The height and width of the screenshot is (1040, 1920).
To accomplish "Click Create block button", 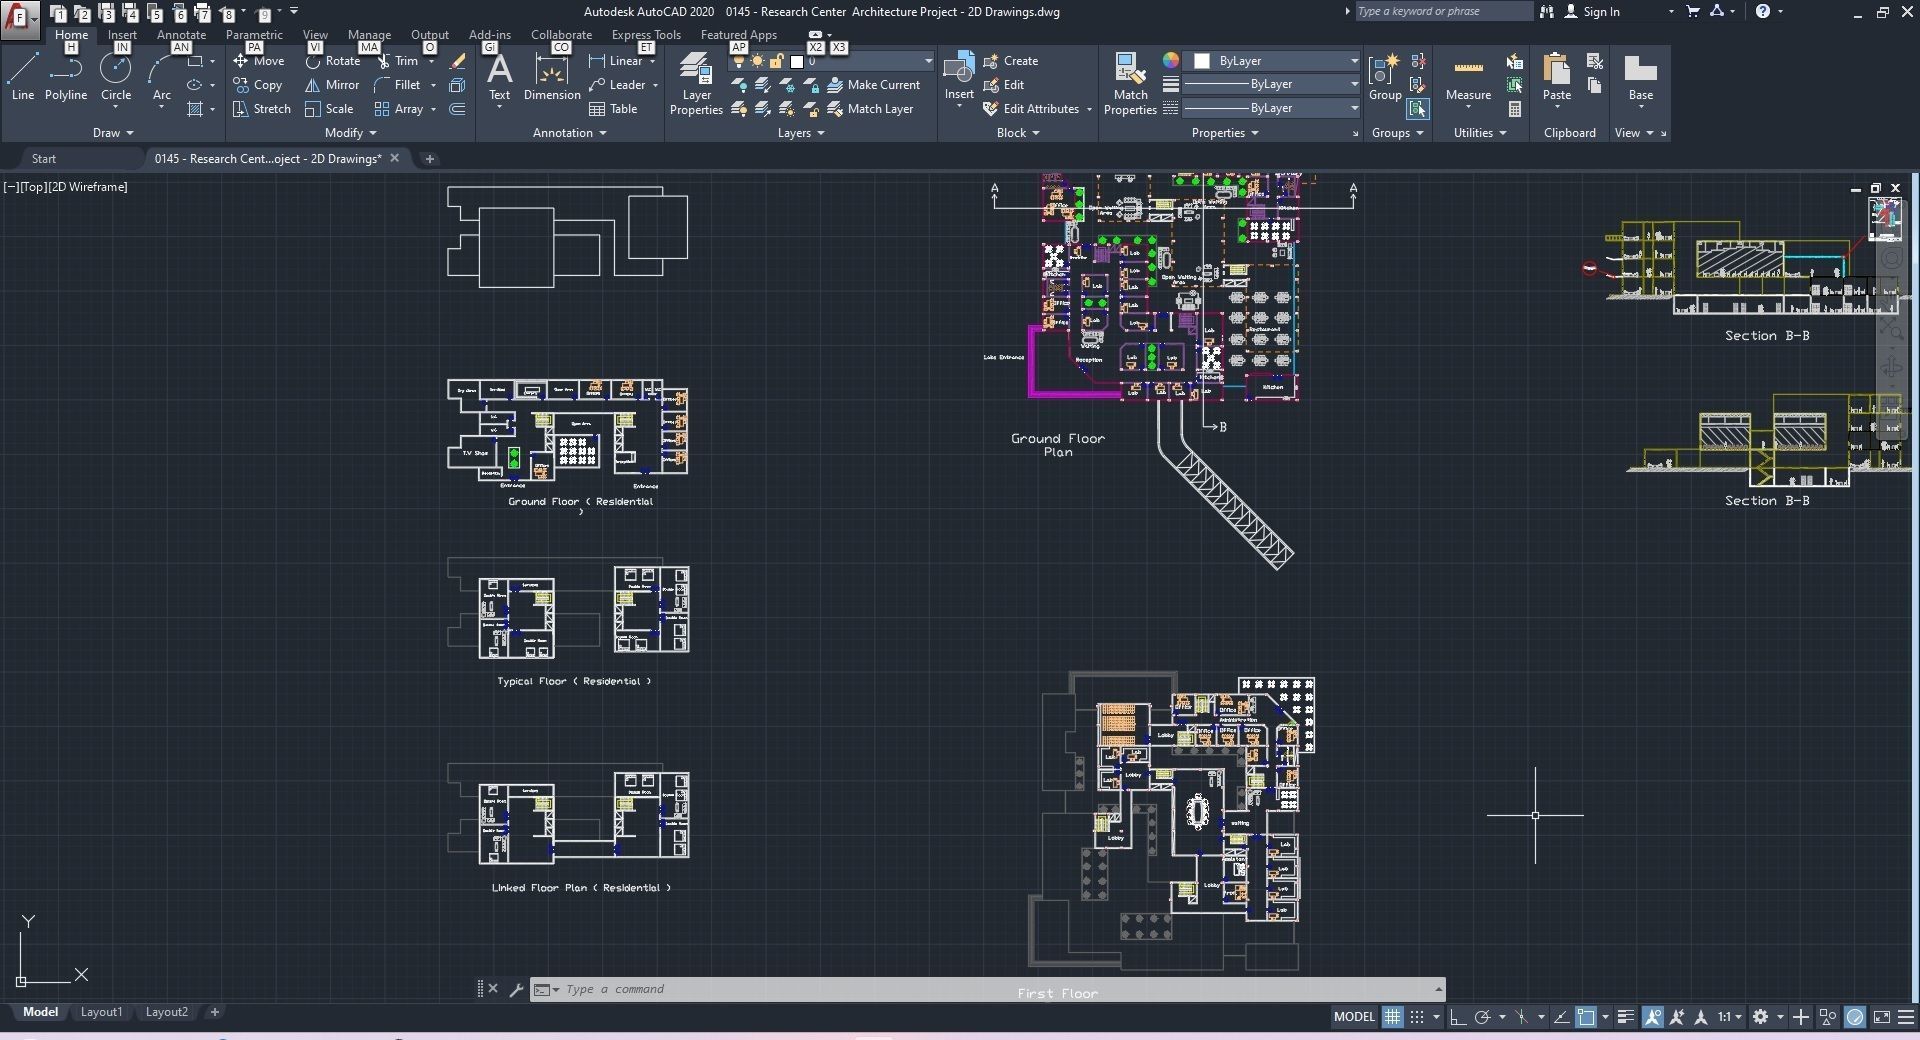I will coord(1011,61).
